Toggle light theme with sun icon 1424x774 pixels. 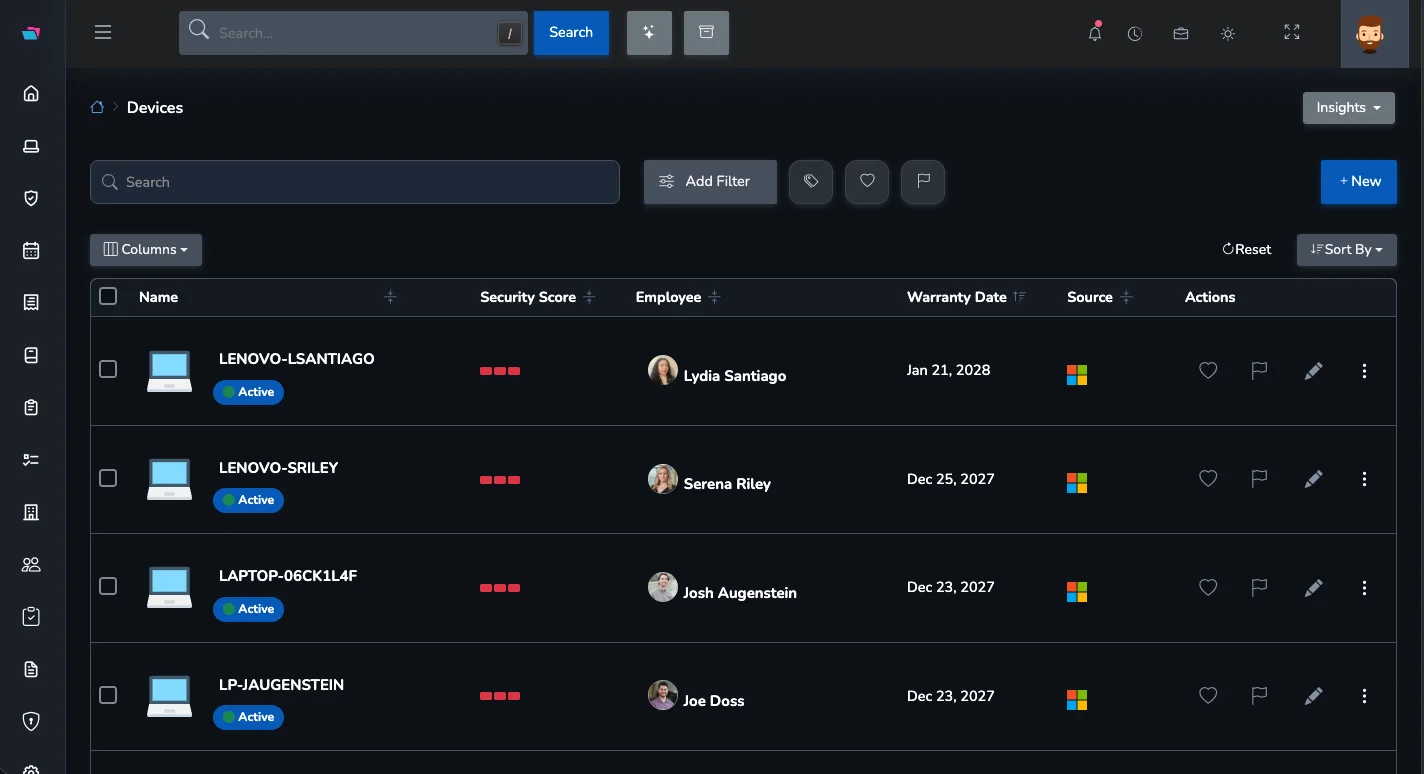click(x=1228, y=33)
